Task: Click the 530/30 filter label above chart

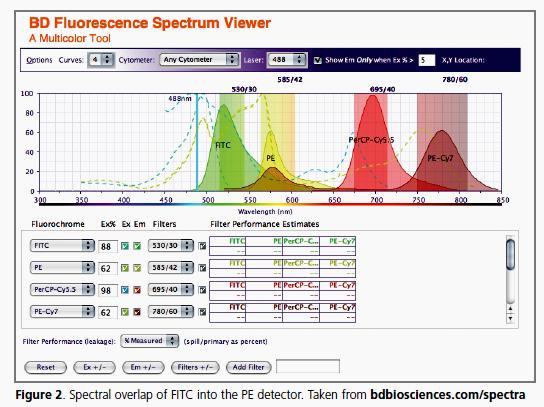Action: coord(244,90)
